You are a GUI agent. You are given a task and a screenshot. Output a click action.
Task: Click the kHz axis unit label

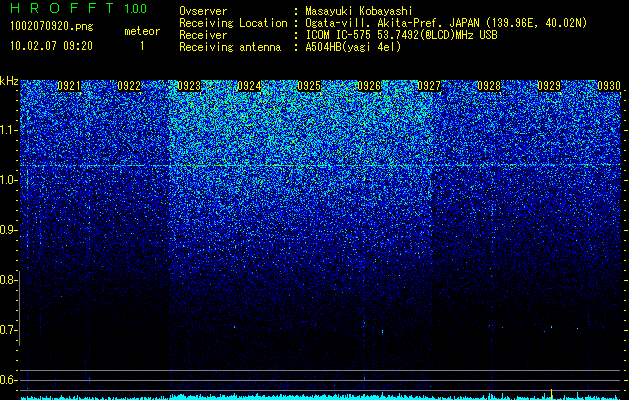point(9,81)
